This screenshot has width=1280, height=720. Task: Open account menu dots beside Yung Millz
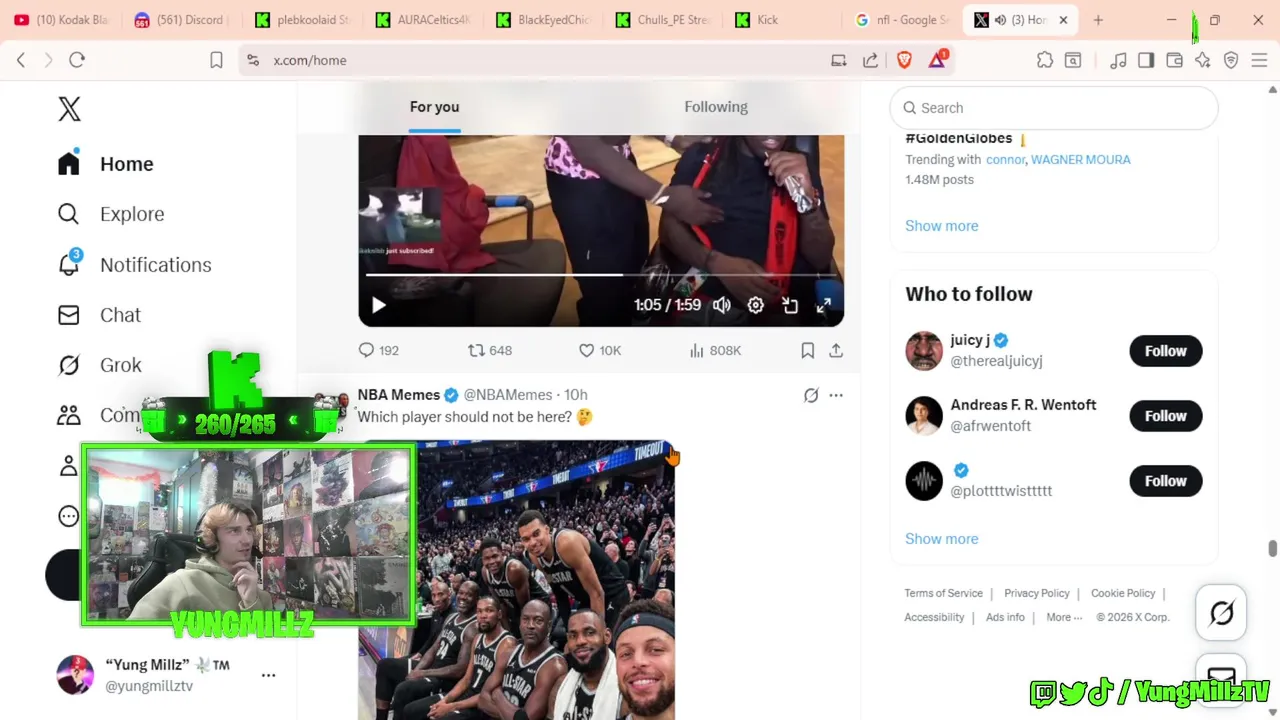pos(268,675)
